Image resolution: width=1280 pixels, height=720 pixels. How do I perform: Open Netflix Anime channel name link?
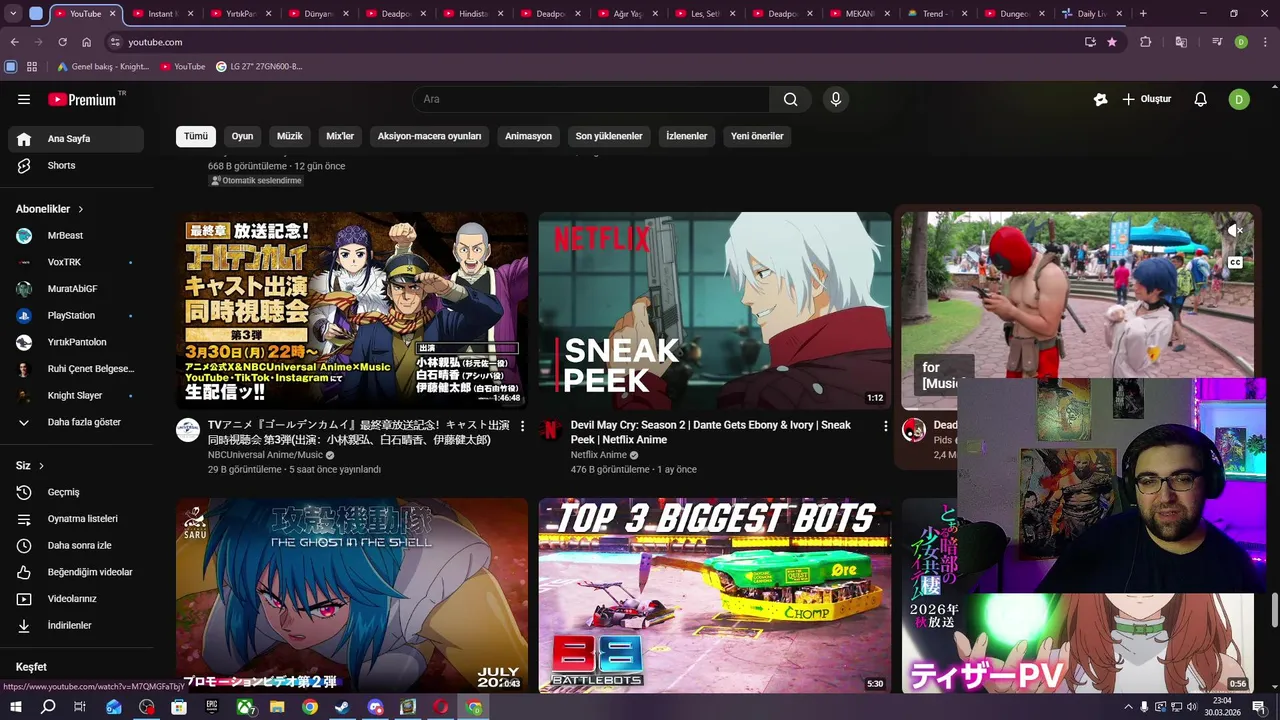click(599, 455)
